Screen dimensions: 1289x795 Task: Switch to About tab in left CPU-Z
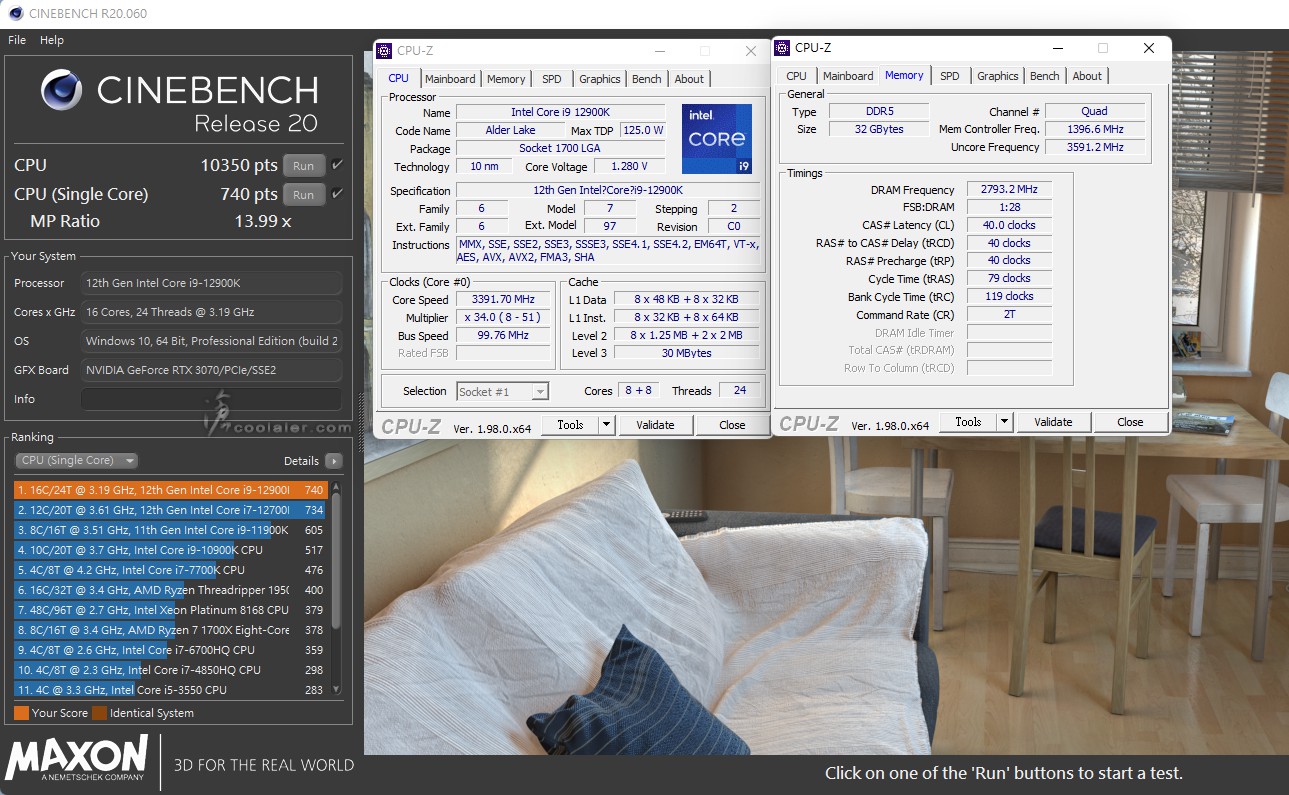click(x=689, y=79)
